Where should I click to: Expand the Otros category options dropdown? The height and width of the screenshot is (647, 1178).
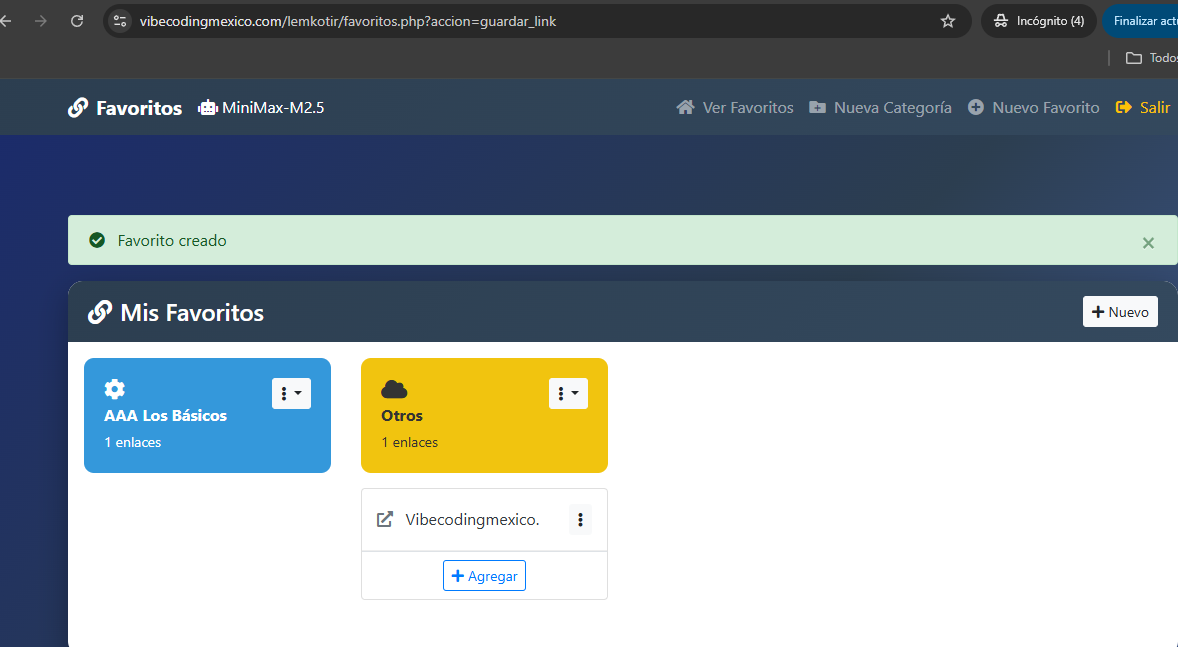click(568, 394)
